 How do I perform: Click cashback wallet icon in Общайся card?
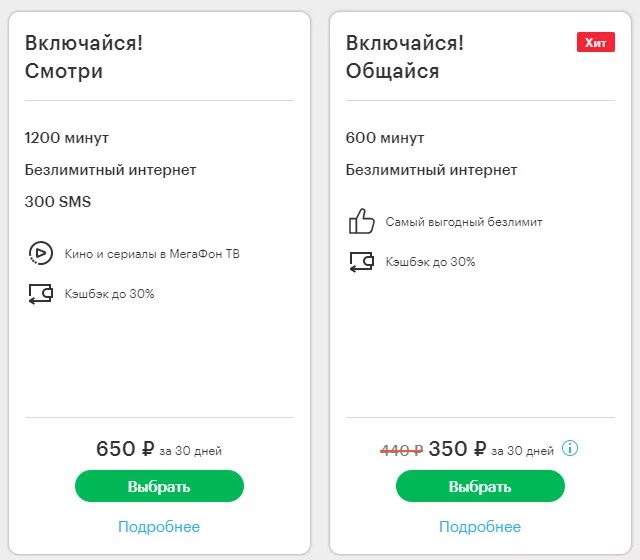(361, 262)
